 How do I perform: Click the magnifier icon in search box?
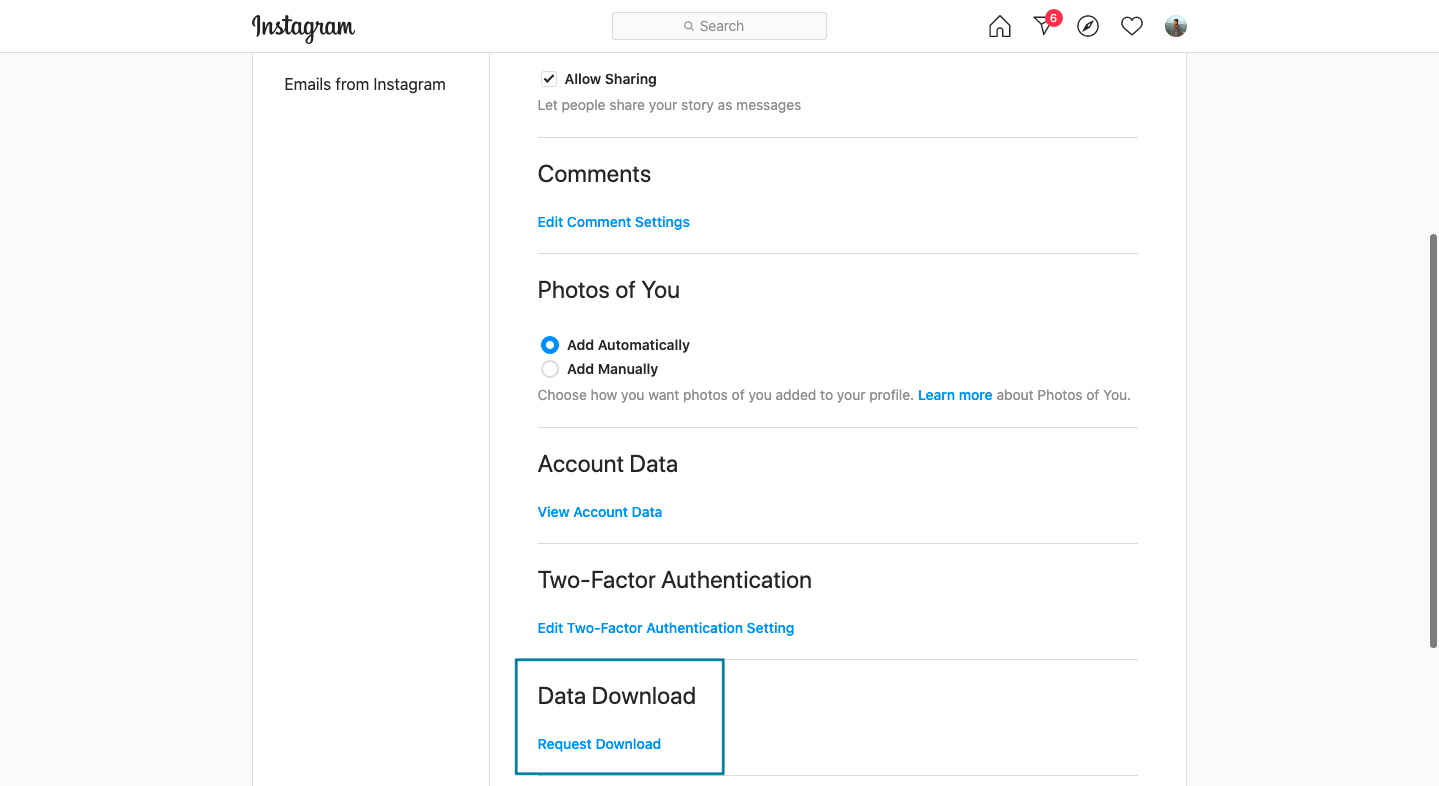(689, 26)
